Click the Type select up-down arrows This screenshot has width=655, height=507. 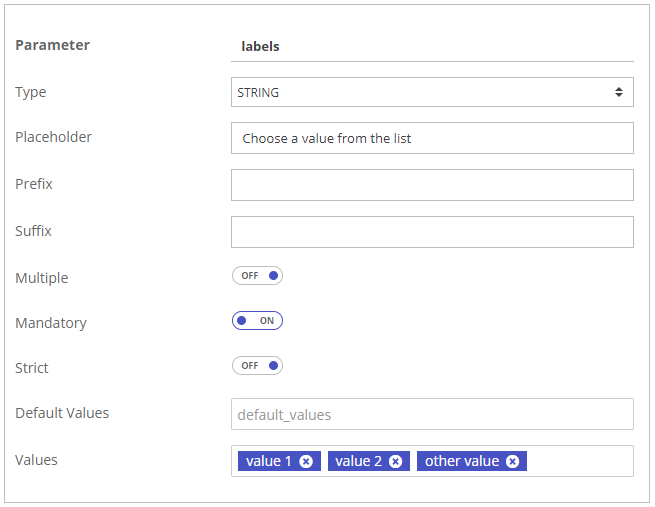coord(619,93)
